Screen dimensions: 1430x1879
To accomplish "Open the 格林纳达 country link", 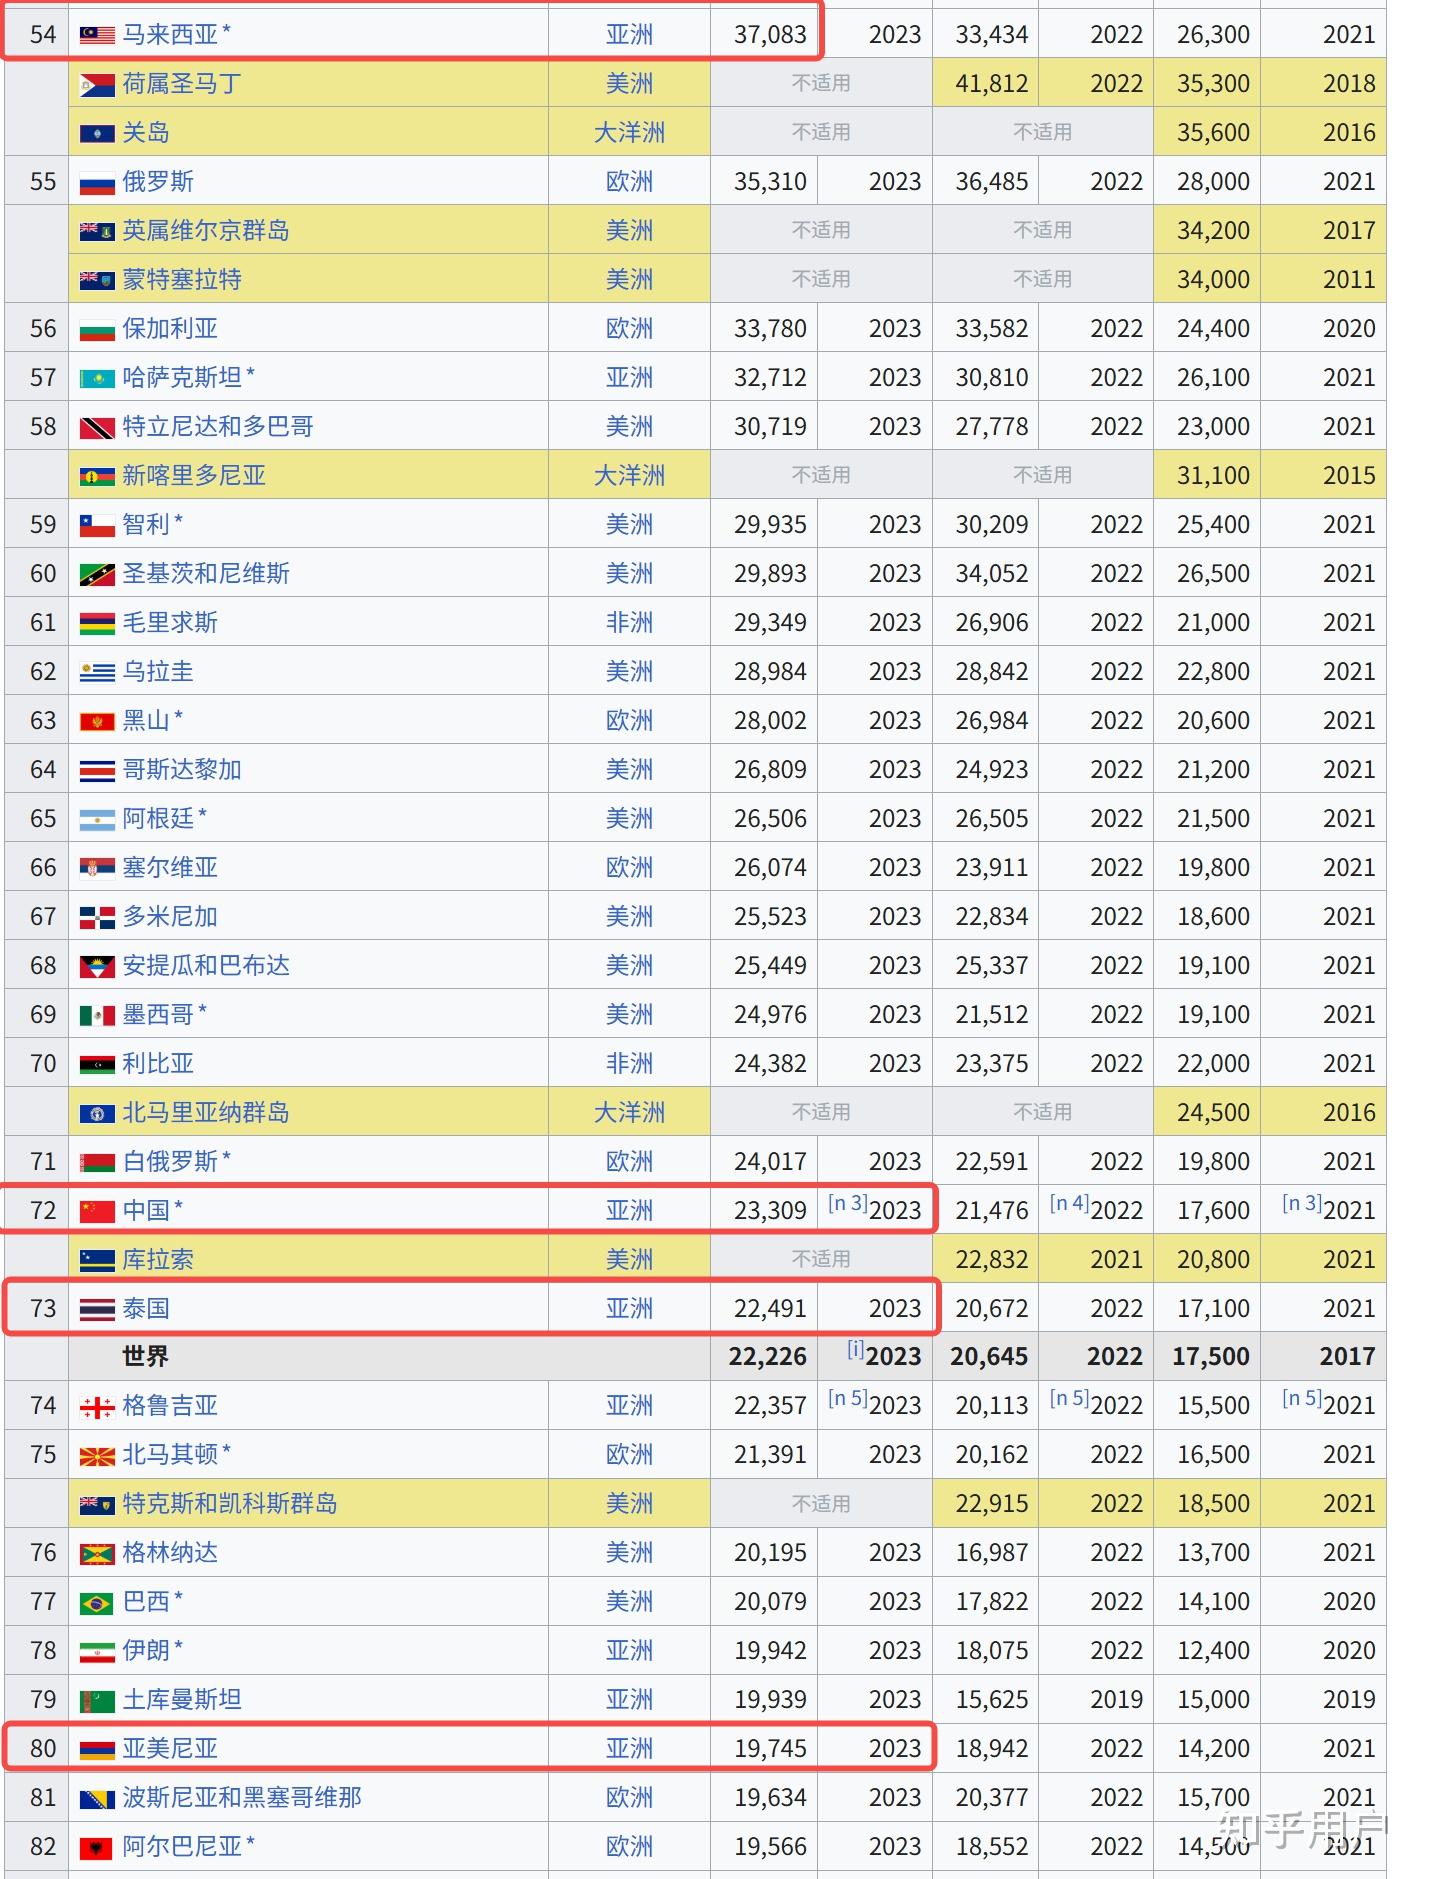I will [x=170, y=1553].
